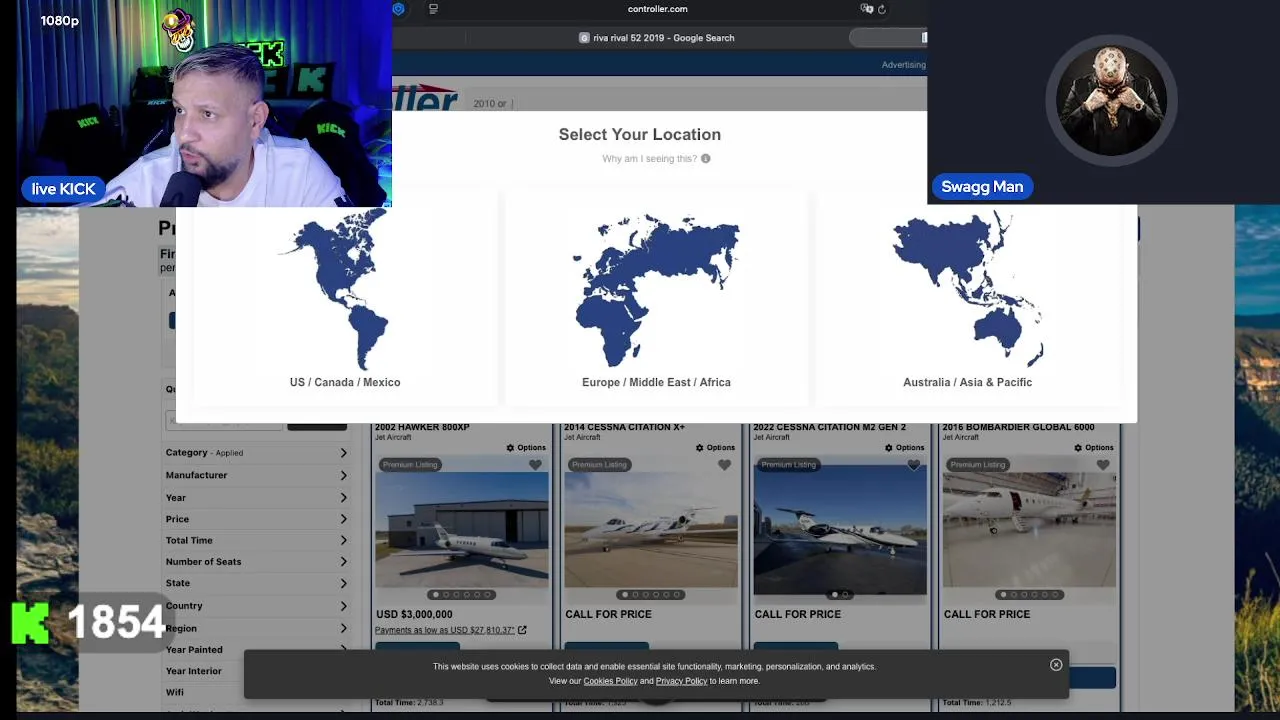Expand the State filter
The image size is (1280, 720).
coord(257,583)
